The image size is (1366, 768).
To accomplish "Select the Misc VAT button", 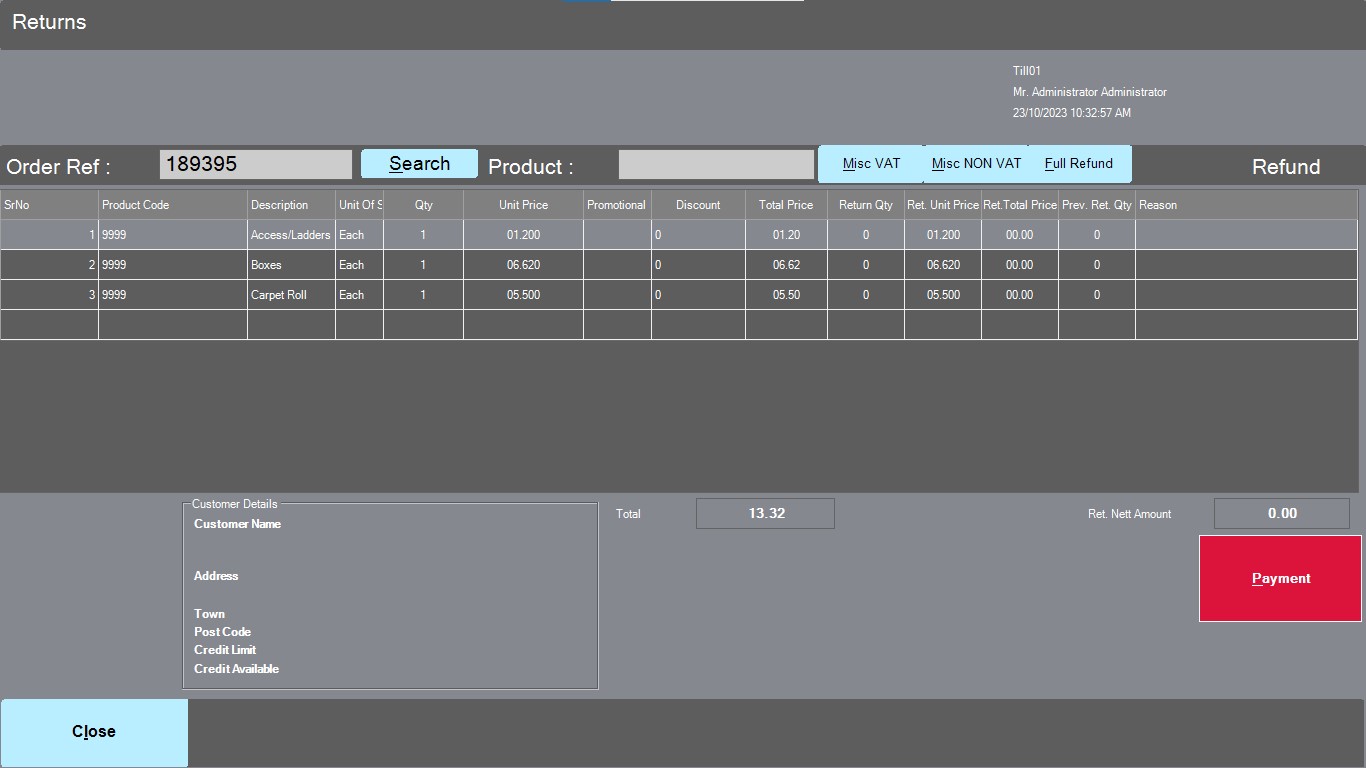I will click(871, 164).
